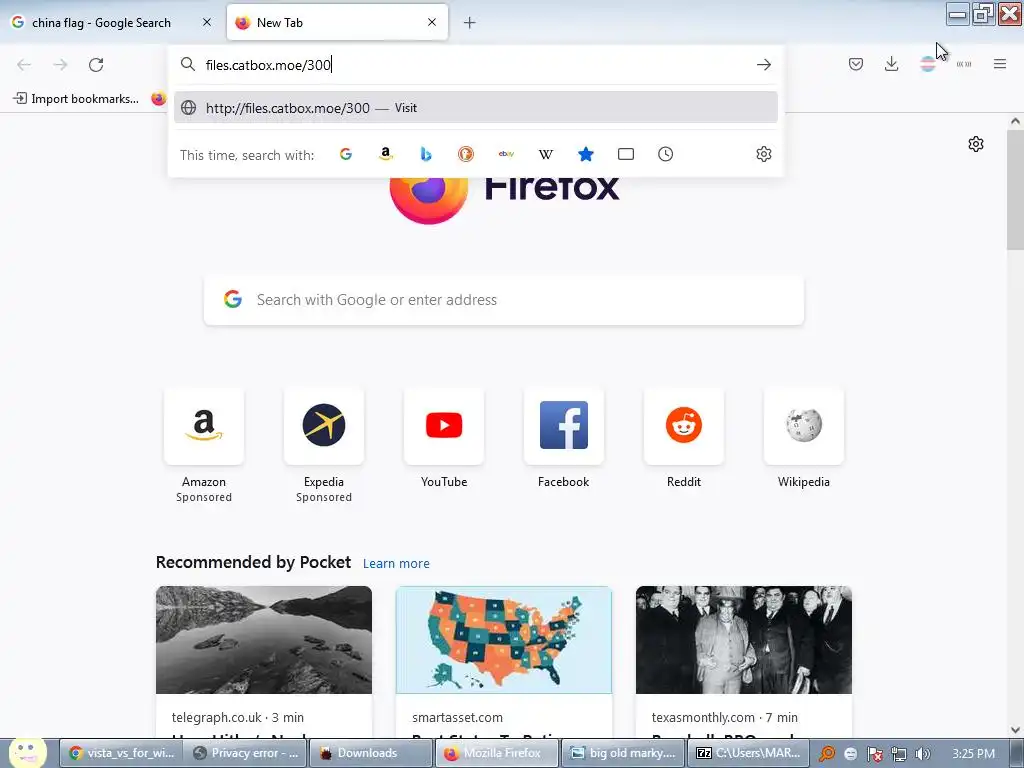Switch to big old marky taskbar window
This screenshot has width=1024, height=768.
[x=622, y=753]
